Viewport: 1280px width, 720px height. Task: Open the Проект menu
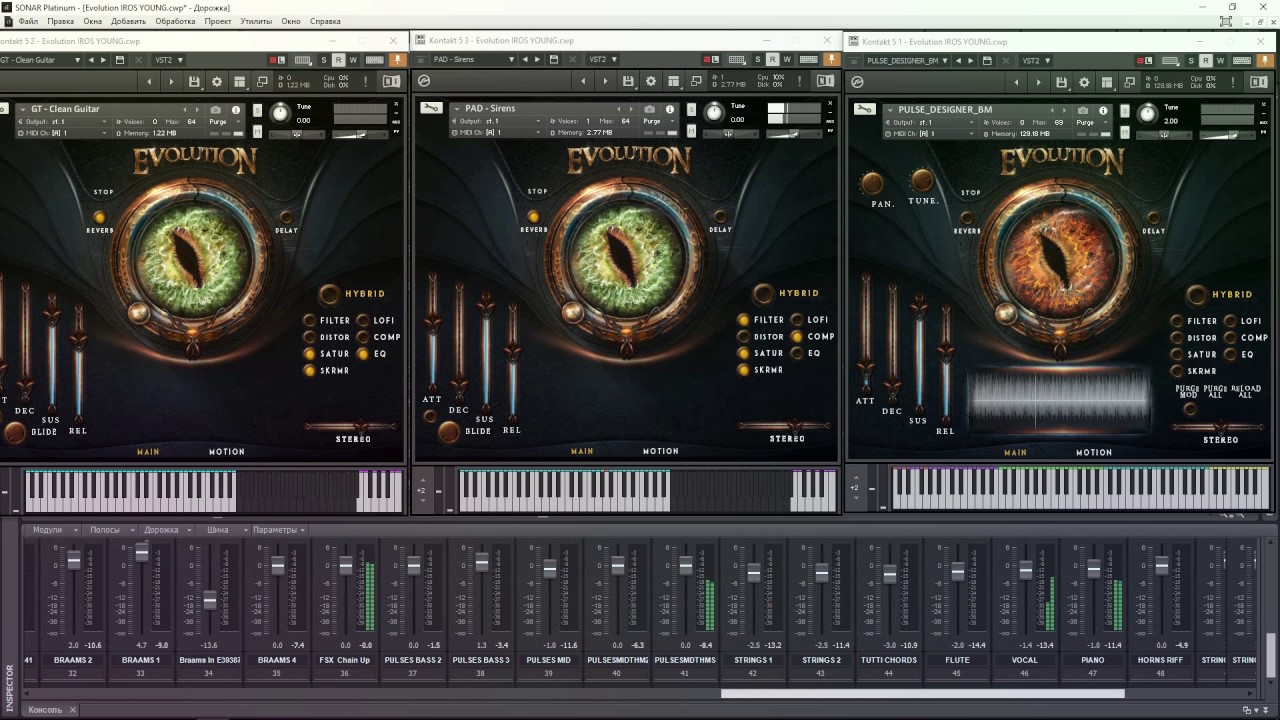218,21
